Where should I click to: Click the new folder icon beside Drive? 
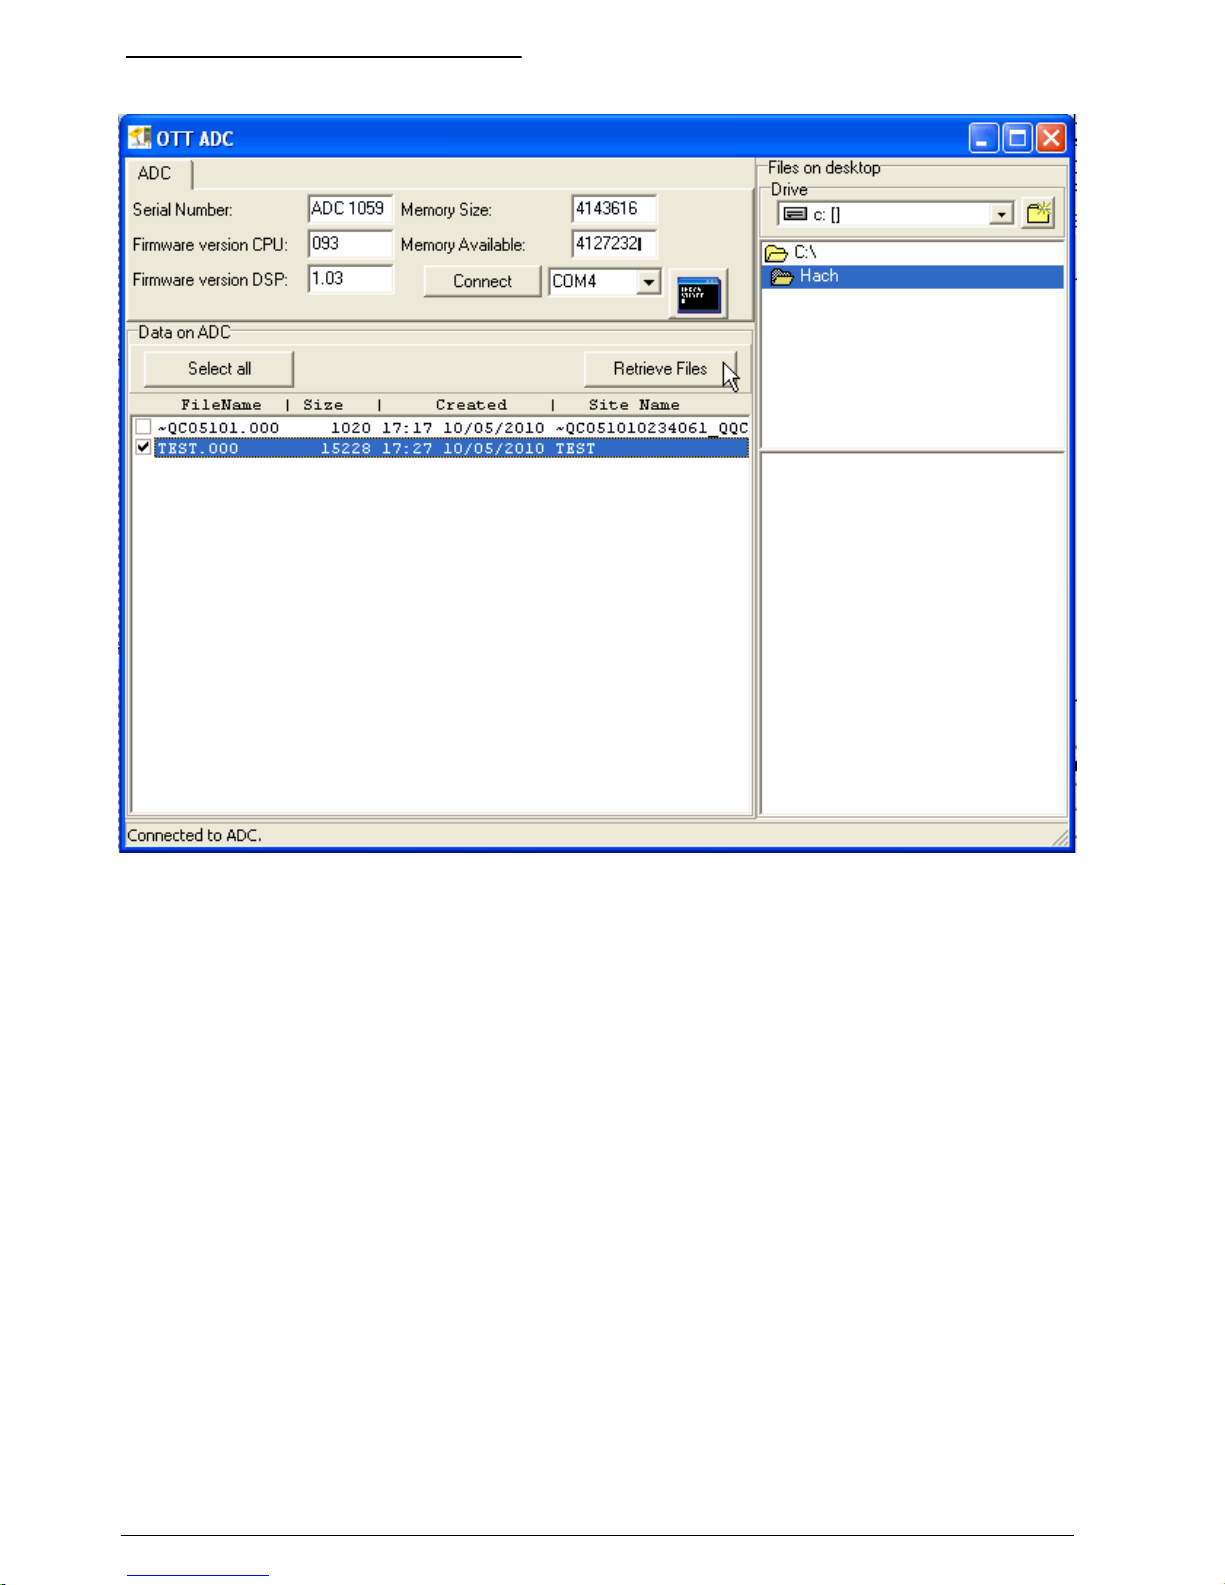[x=1039, y=213]
